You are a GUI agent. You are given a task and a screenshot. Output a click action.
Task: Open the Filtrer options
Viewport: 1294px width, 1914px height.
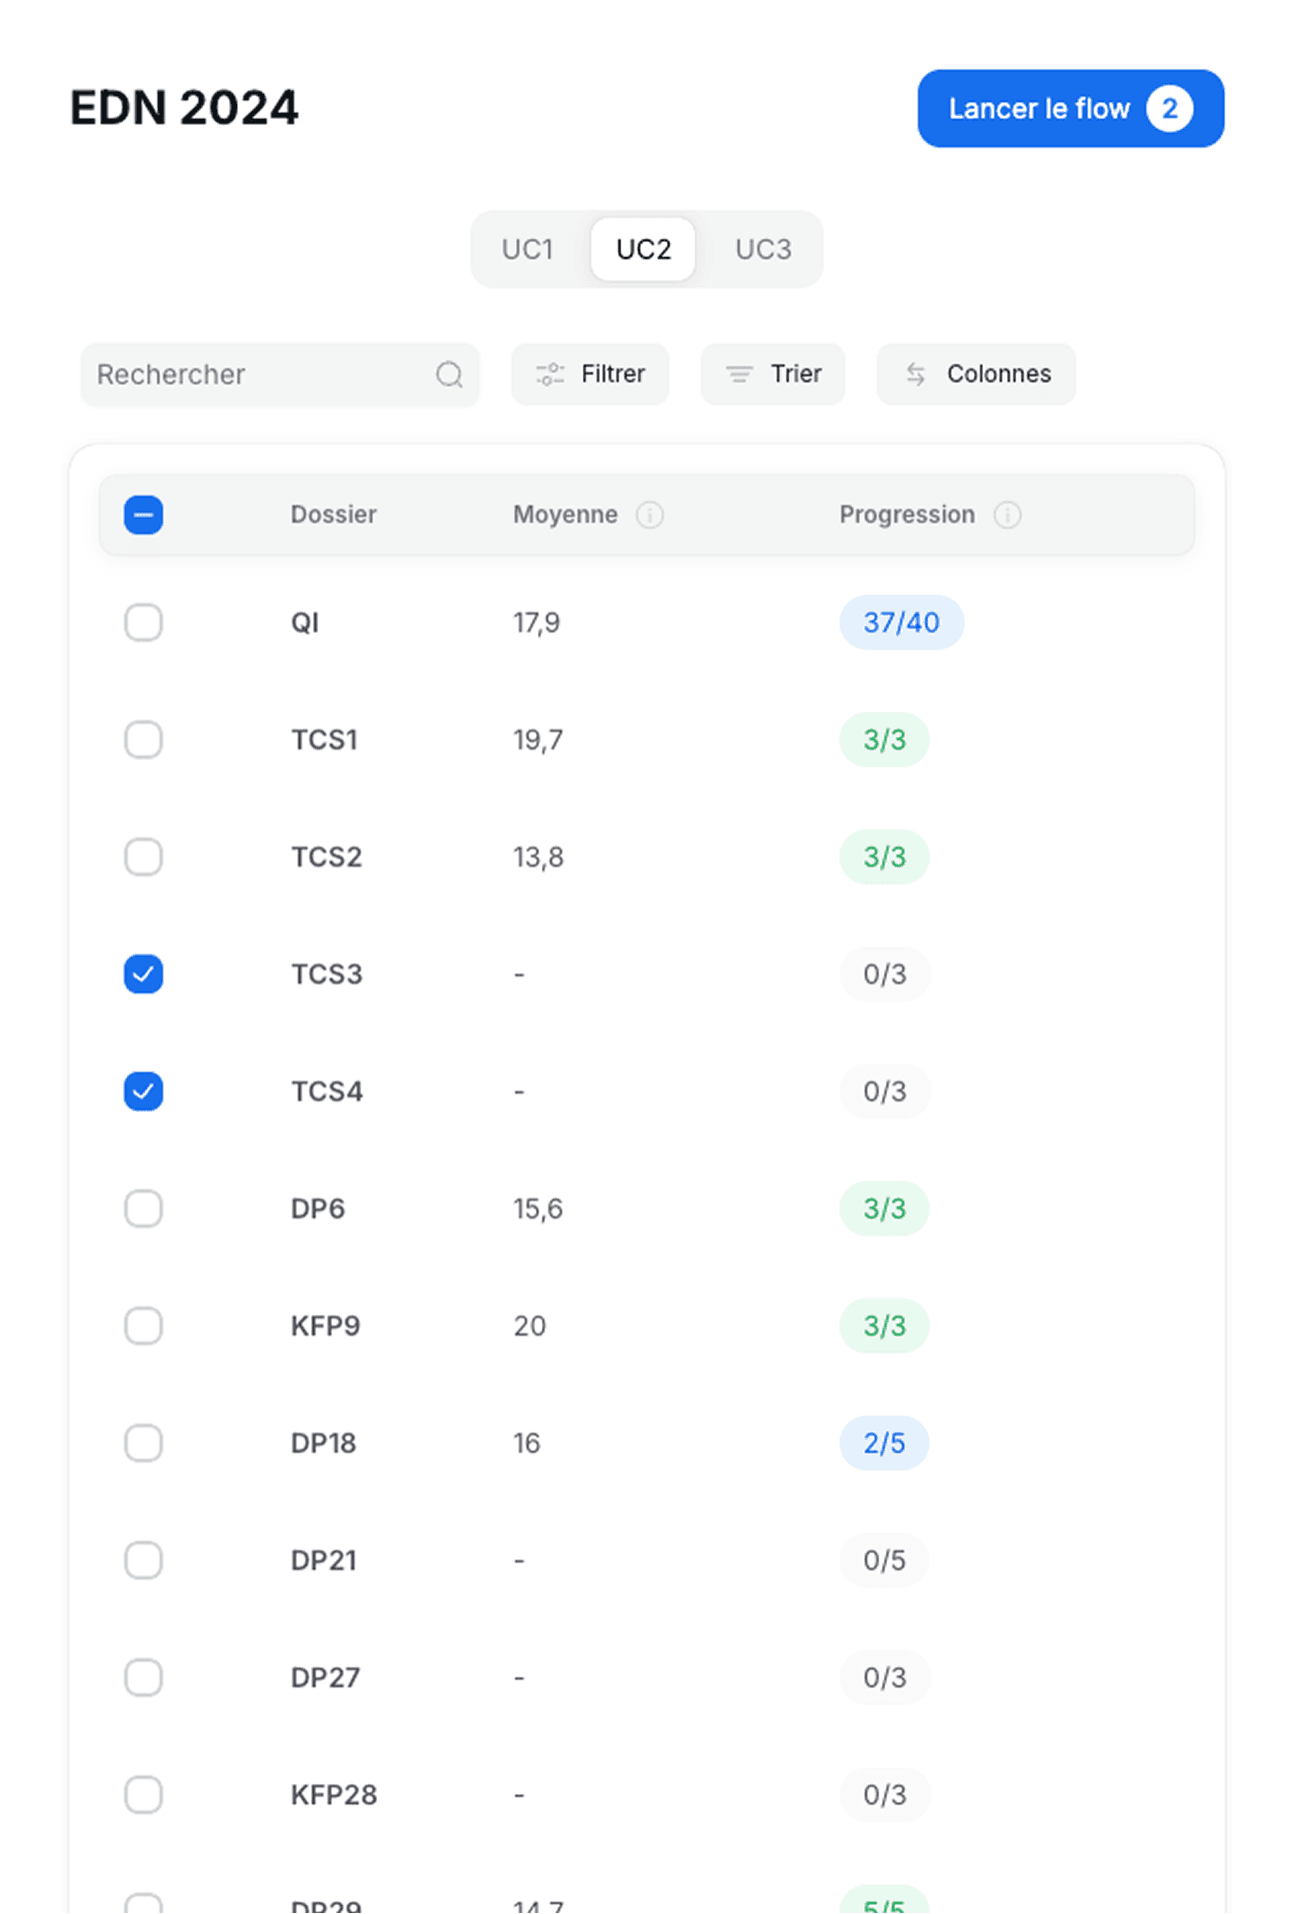pyautogui.click(x=590, y=374)
